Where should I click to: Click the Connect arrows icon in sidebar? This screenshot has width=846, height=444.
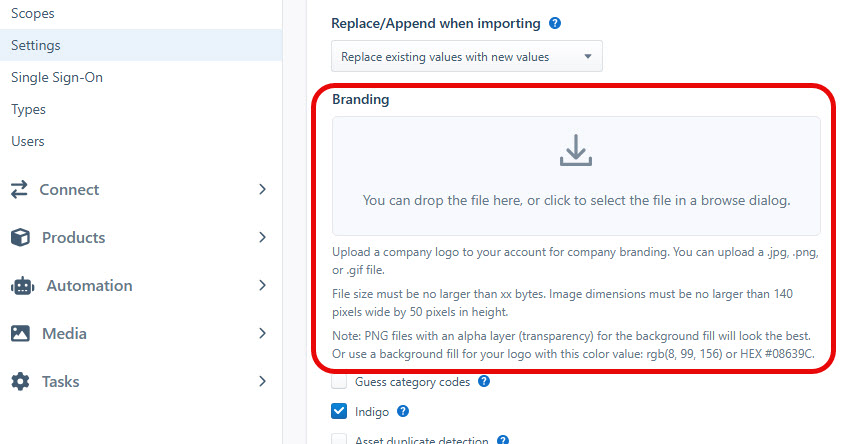(19, 190)
